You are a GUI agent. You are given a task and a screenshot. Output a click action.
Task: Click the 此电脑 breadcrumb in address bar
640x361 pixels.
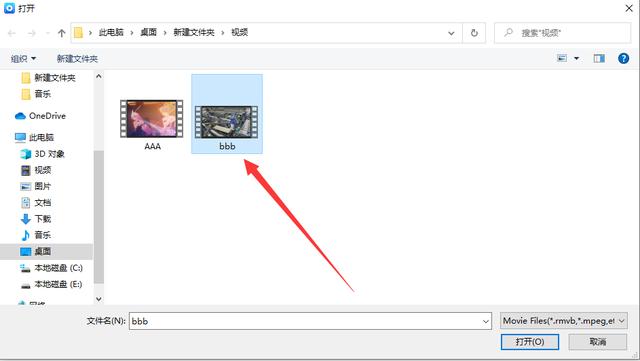(111, 33)
